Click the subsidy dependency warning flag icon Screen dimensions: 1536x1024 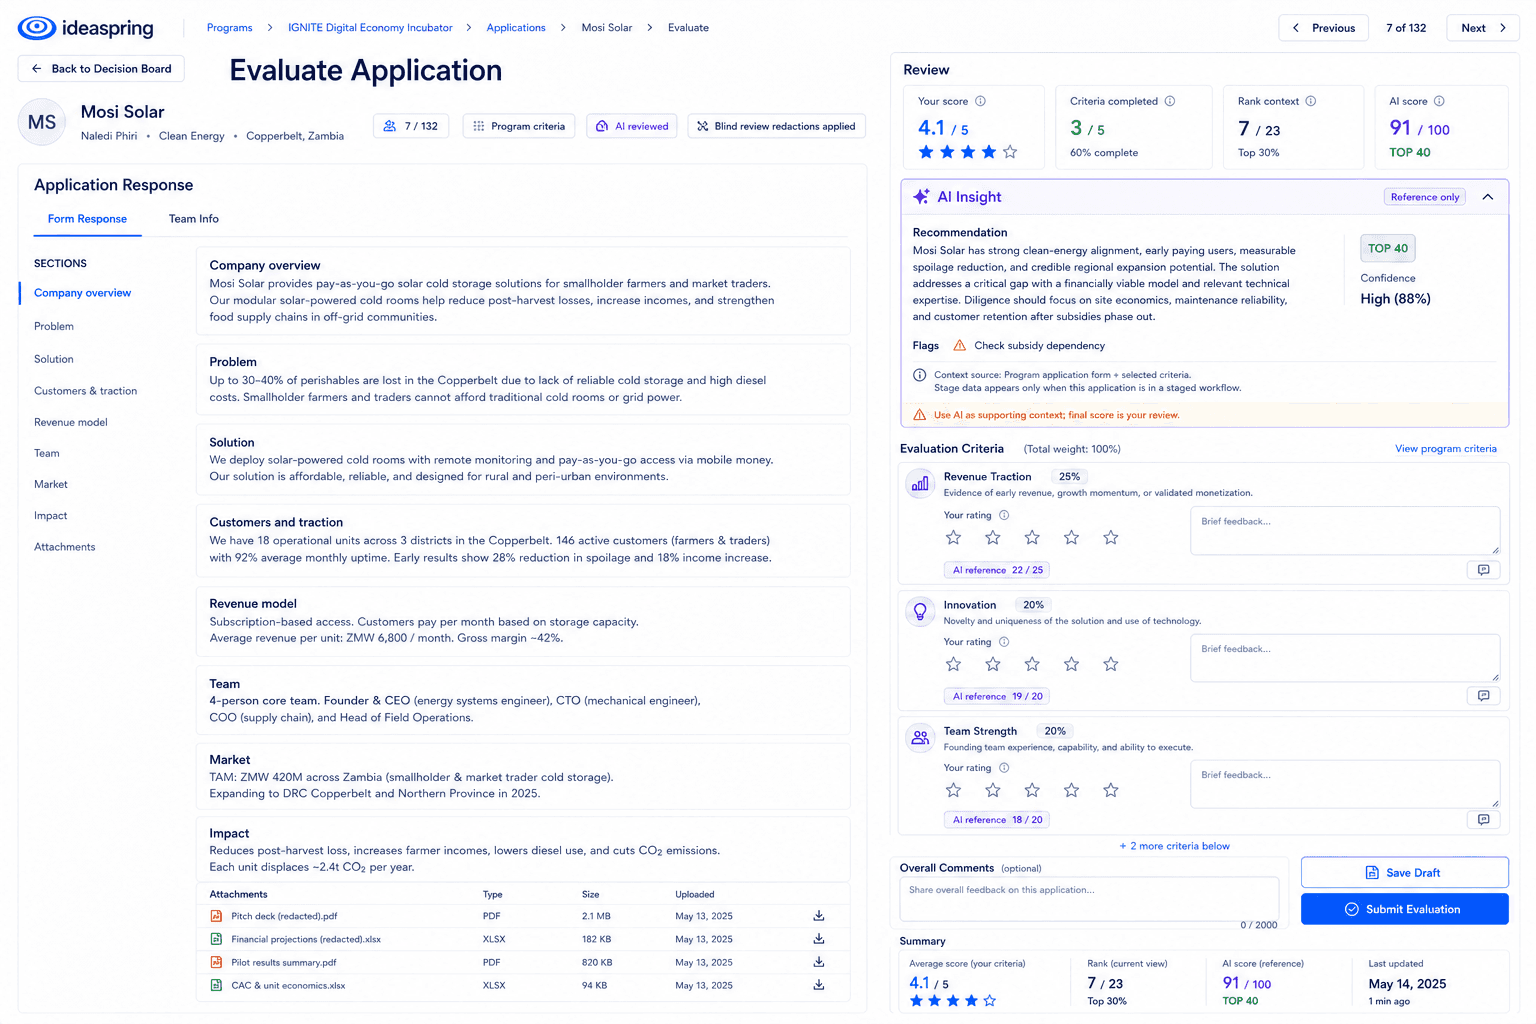click(959, 346)
